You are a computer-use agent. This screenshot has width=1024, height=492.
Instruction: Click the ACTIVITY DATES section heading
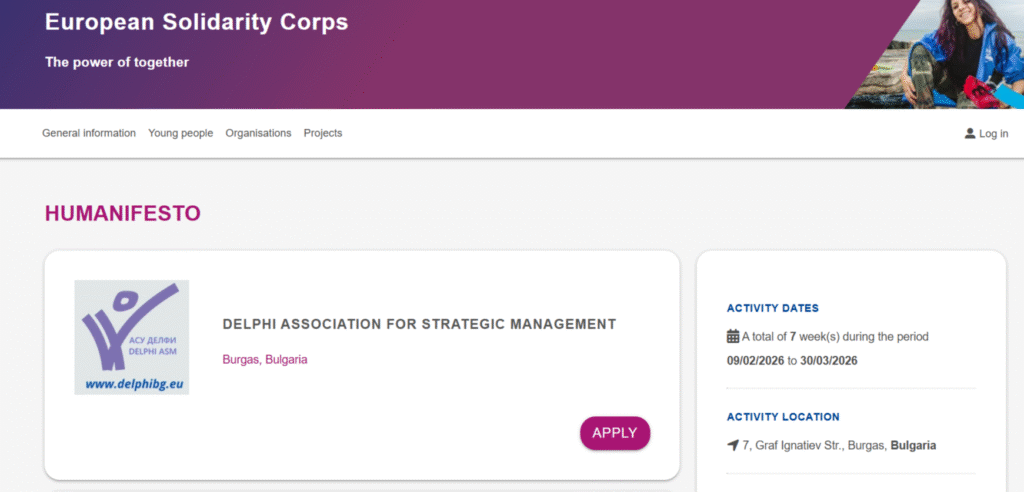tap(773, 308)
